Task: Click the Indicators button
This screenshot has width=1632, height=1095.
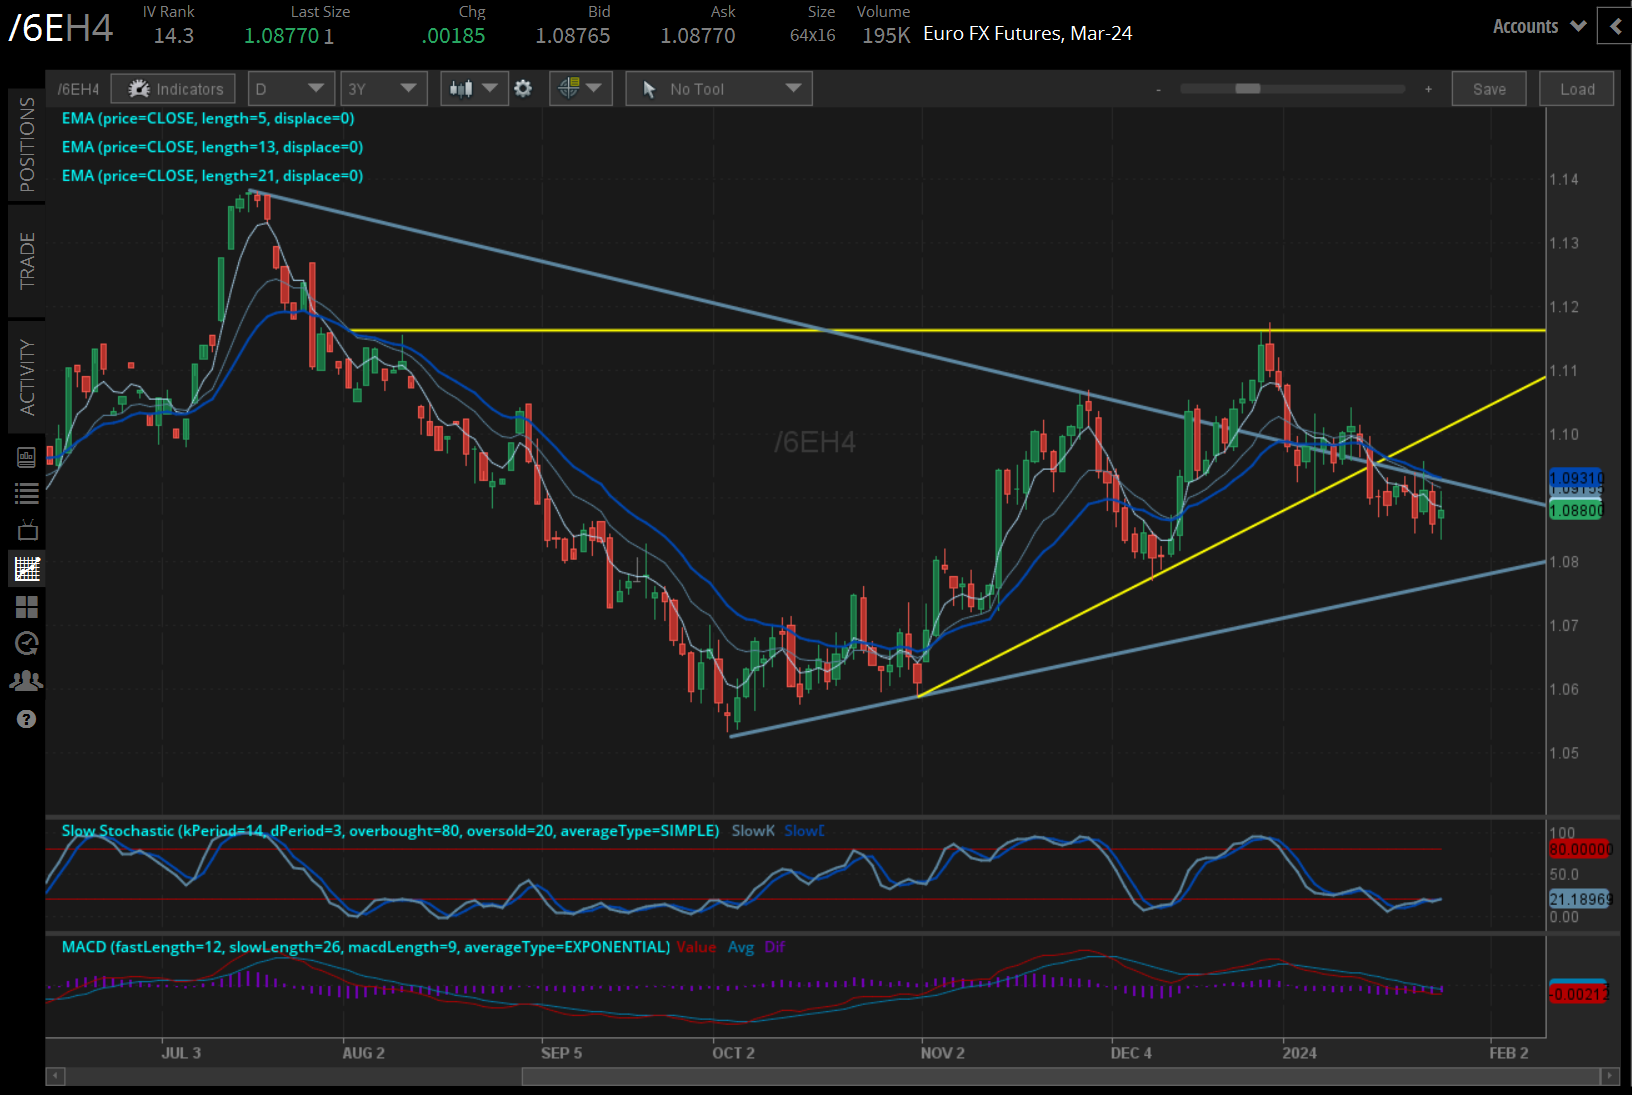Action: click(x=173, y=88)
